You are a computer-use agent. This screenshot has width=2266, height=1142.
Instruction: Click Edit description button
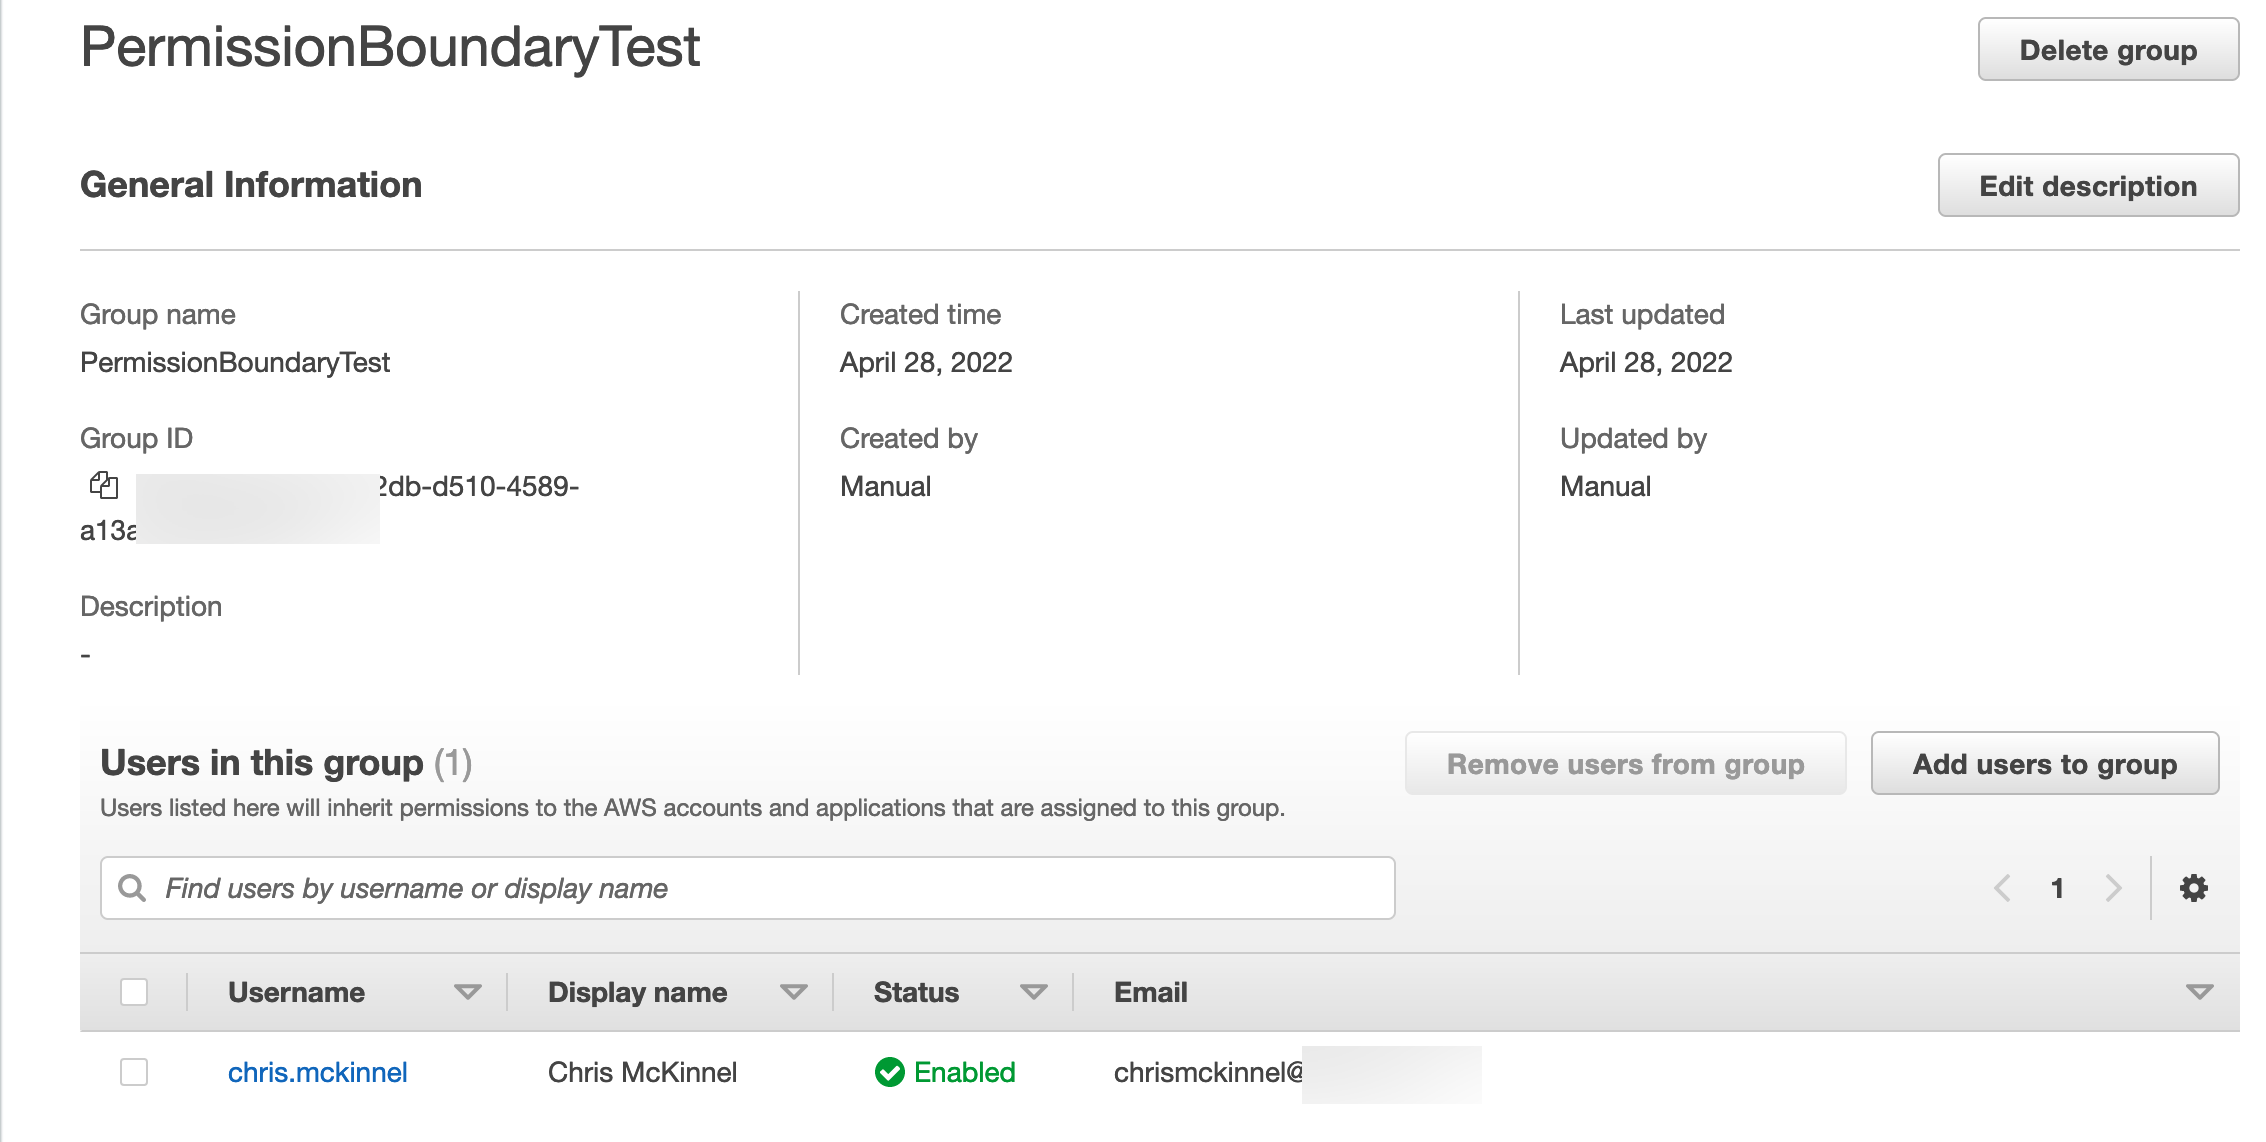tap(2087, 186)
